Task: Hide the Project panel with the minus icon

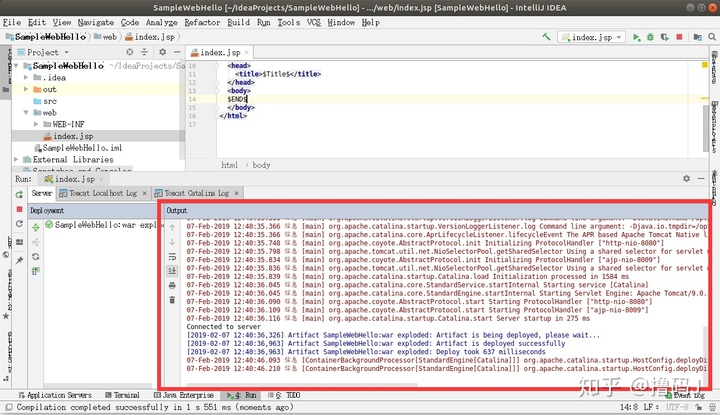Action: 177,52
